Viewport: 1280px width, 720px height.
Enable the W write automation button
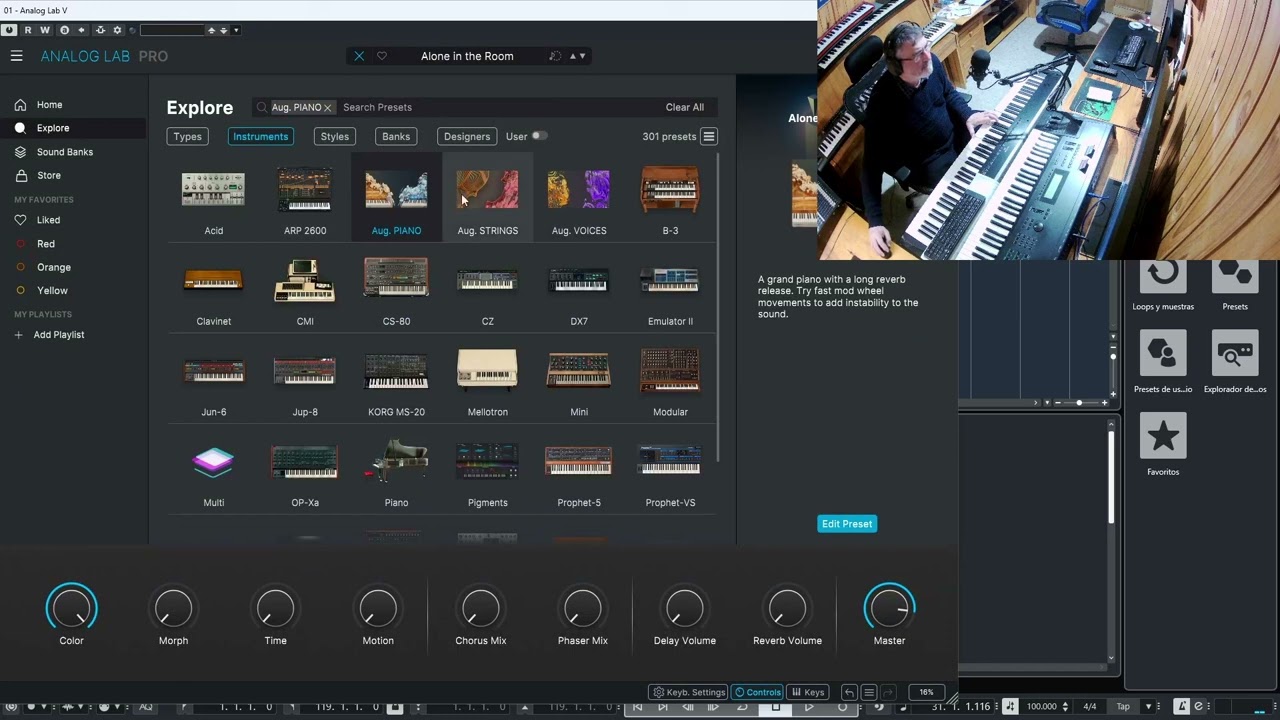click(45, 30)
